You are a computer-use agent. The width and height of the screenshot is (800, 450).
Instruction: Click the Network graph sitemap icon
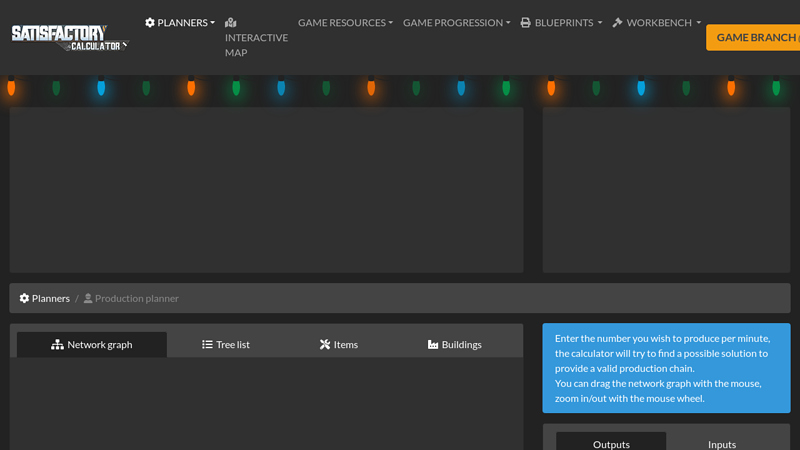(x=57, y=345)
